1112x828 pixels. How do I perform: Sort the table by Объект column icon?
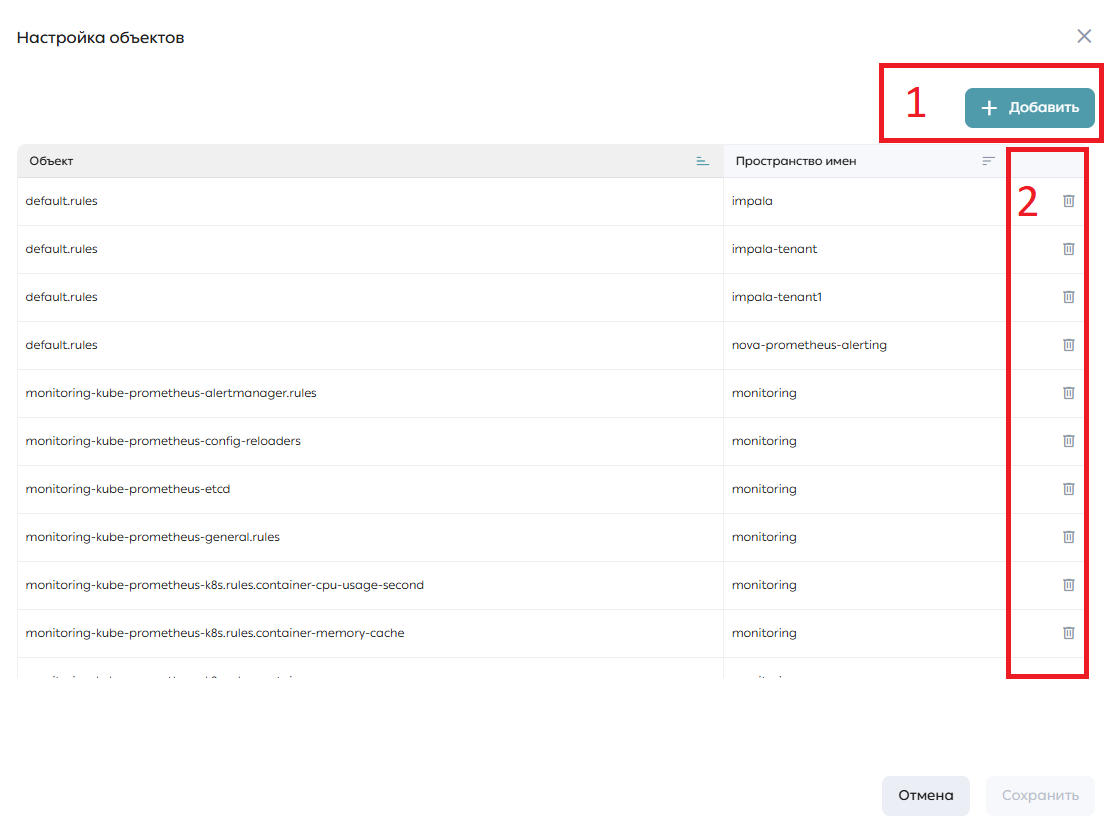click(702, 161)
